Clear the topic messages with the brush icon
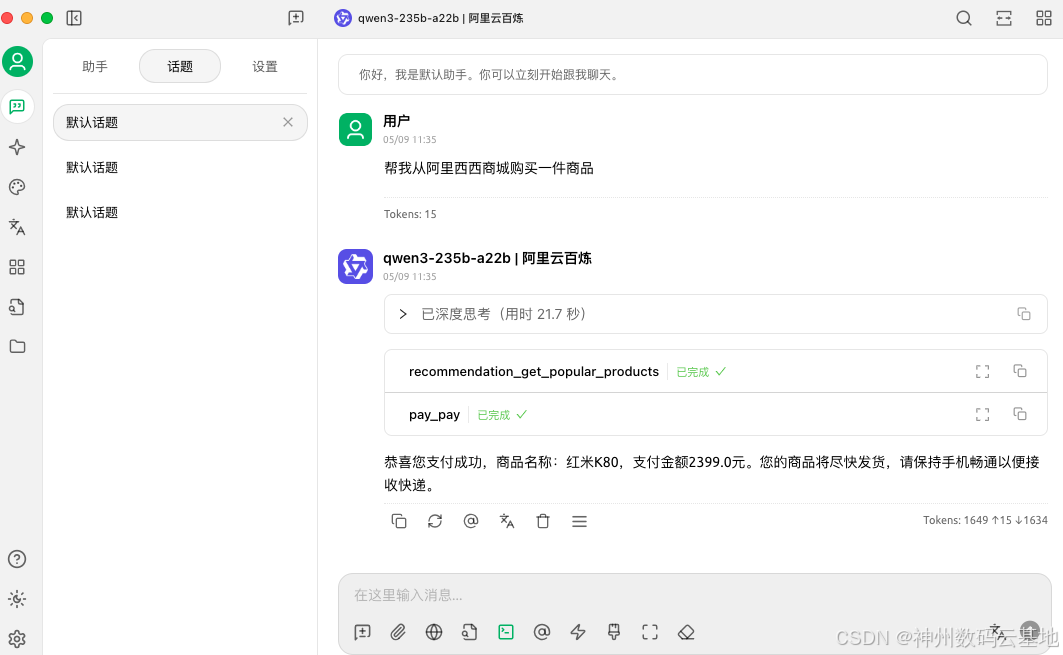The width and height of the screenshot is (1063, 655). click(x=614, y=632)
